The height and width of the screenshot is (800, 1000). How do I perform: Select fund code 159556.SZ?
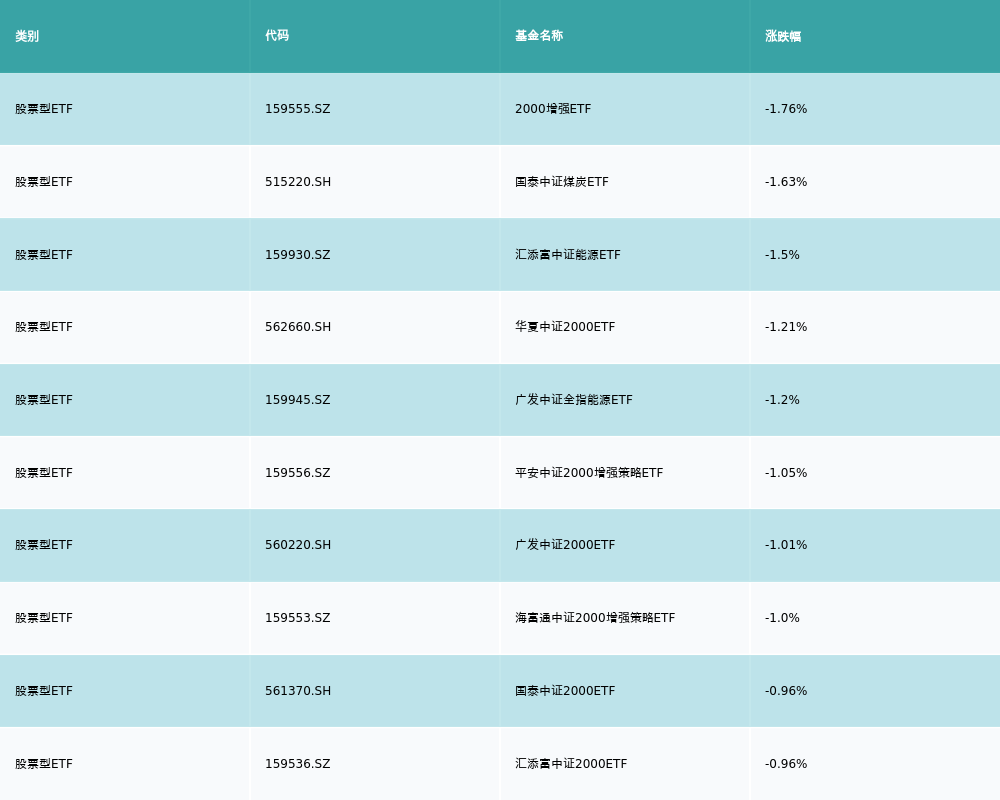coord(298,473)
